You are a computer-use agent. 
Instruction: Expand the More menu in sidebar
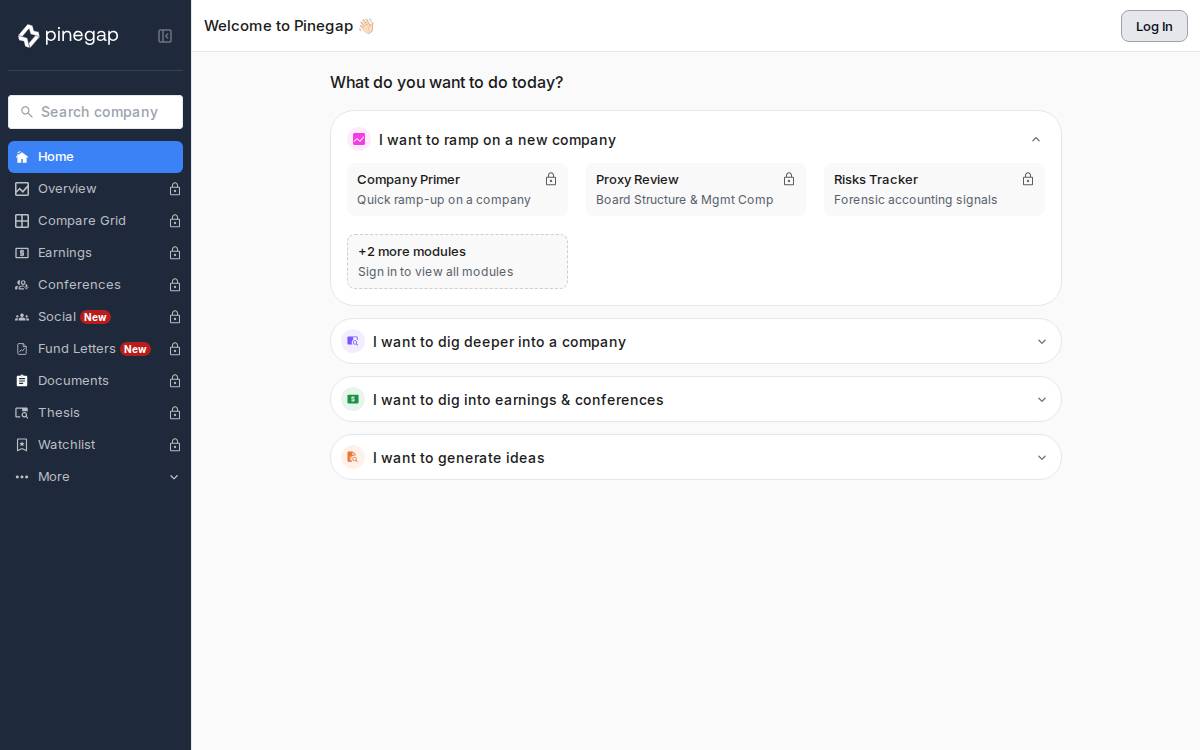click(95, 477)
